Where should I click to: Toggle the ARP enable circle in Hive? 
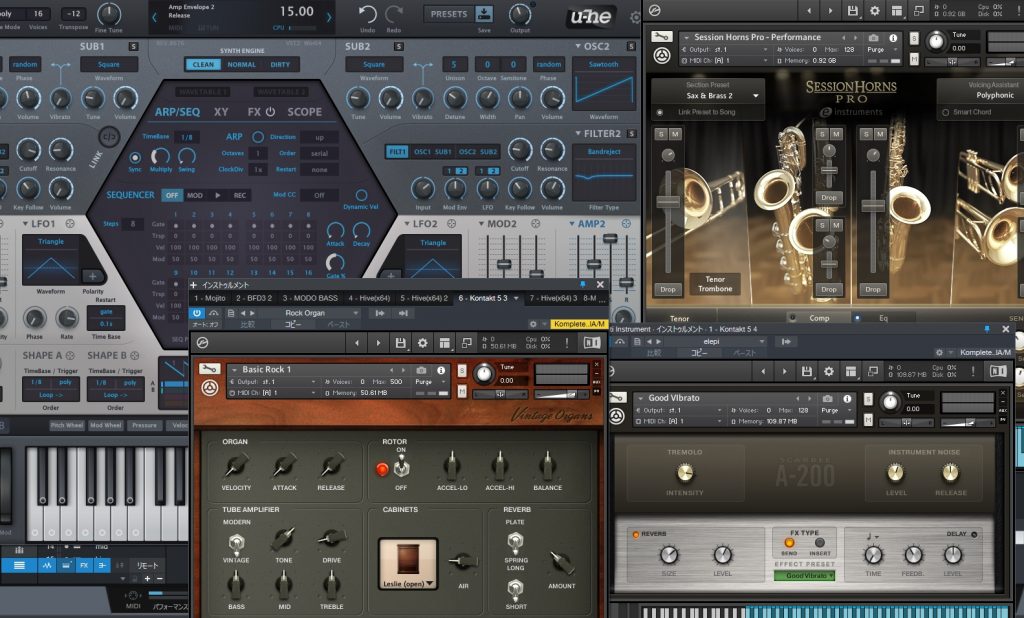258,137
